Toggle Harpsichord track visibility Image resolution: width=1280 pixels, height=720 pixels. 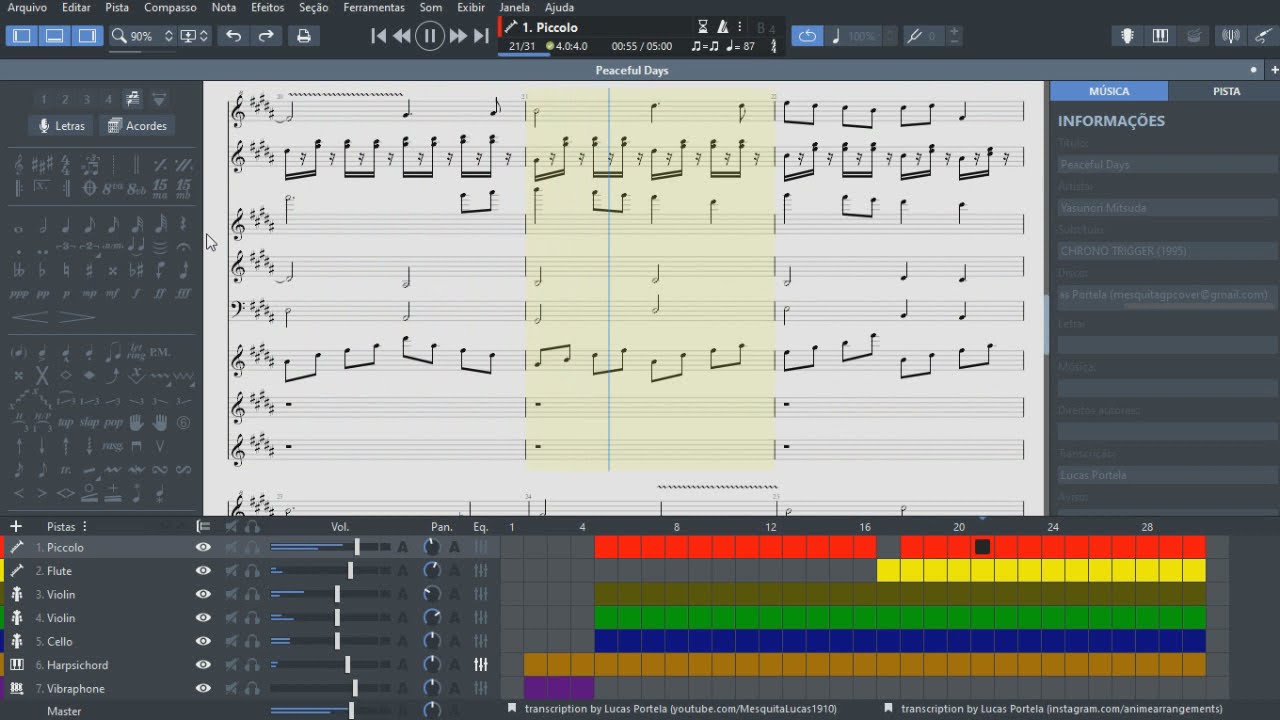tap(203, 665)
